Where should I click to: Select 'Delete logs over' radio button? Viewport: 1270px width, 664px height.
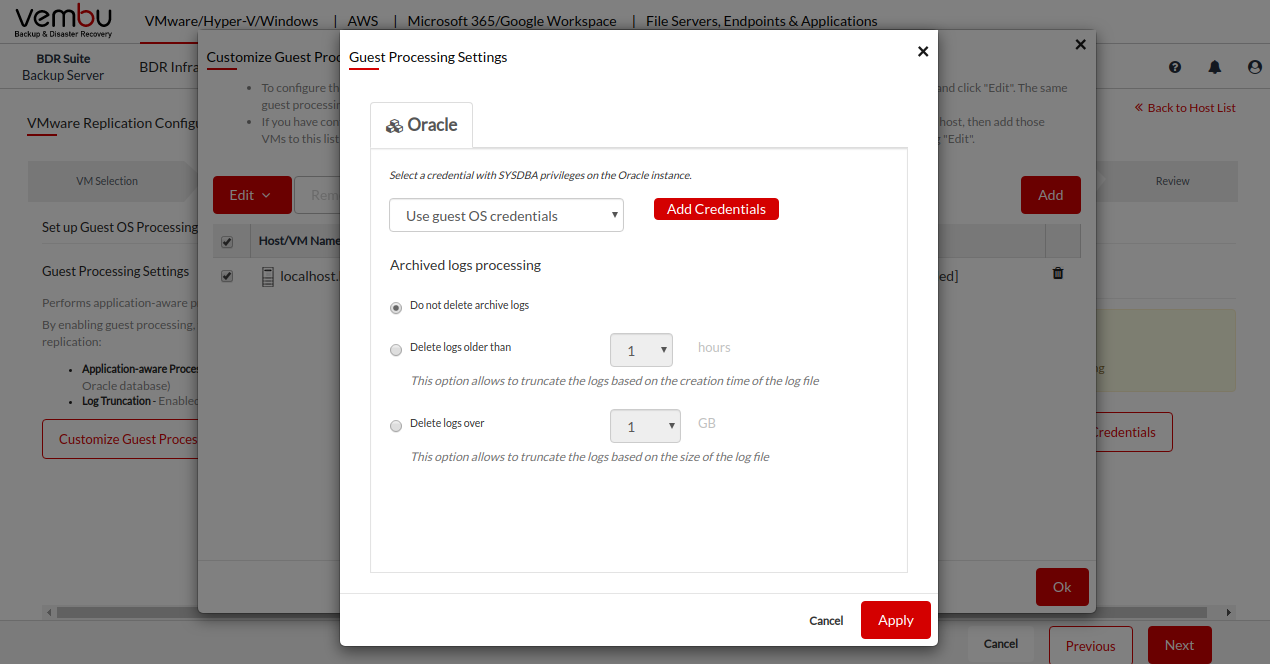(396, 426)
